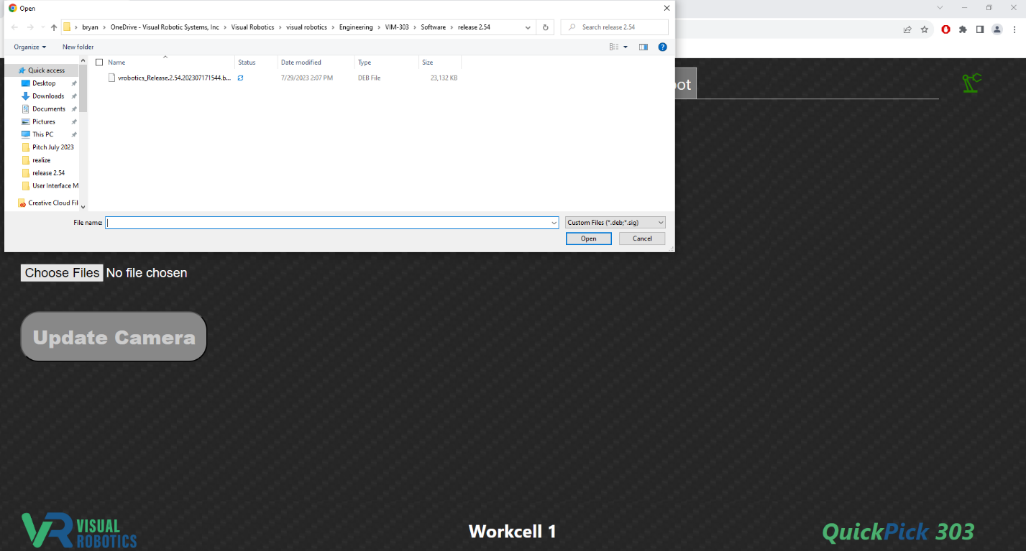Click the Search release 2.54 box

click(x=615, y=27)
